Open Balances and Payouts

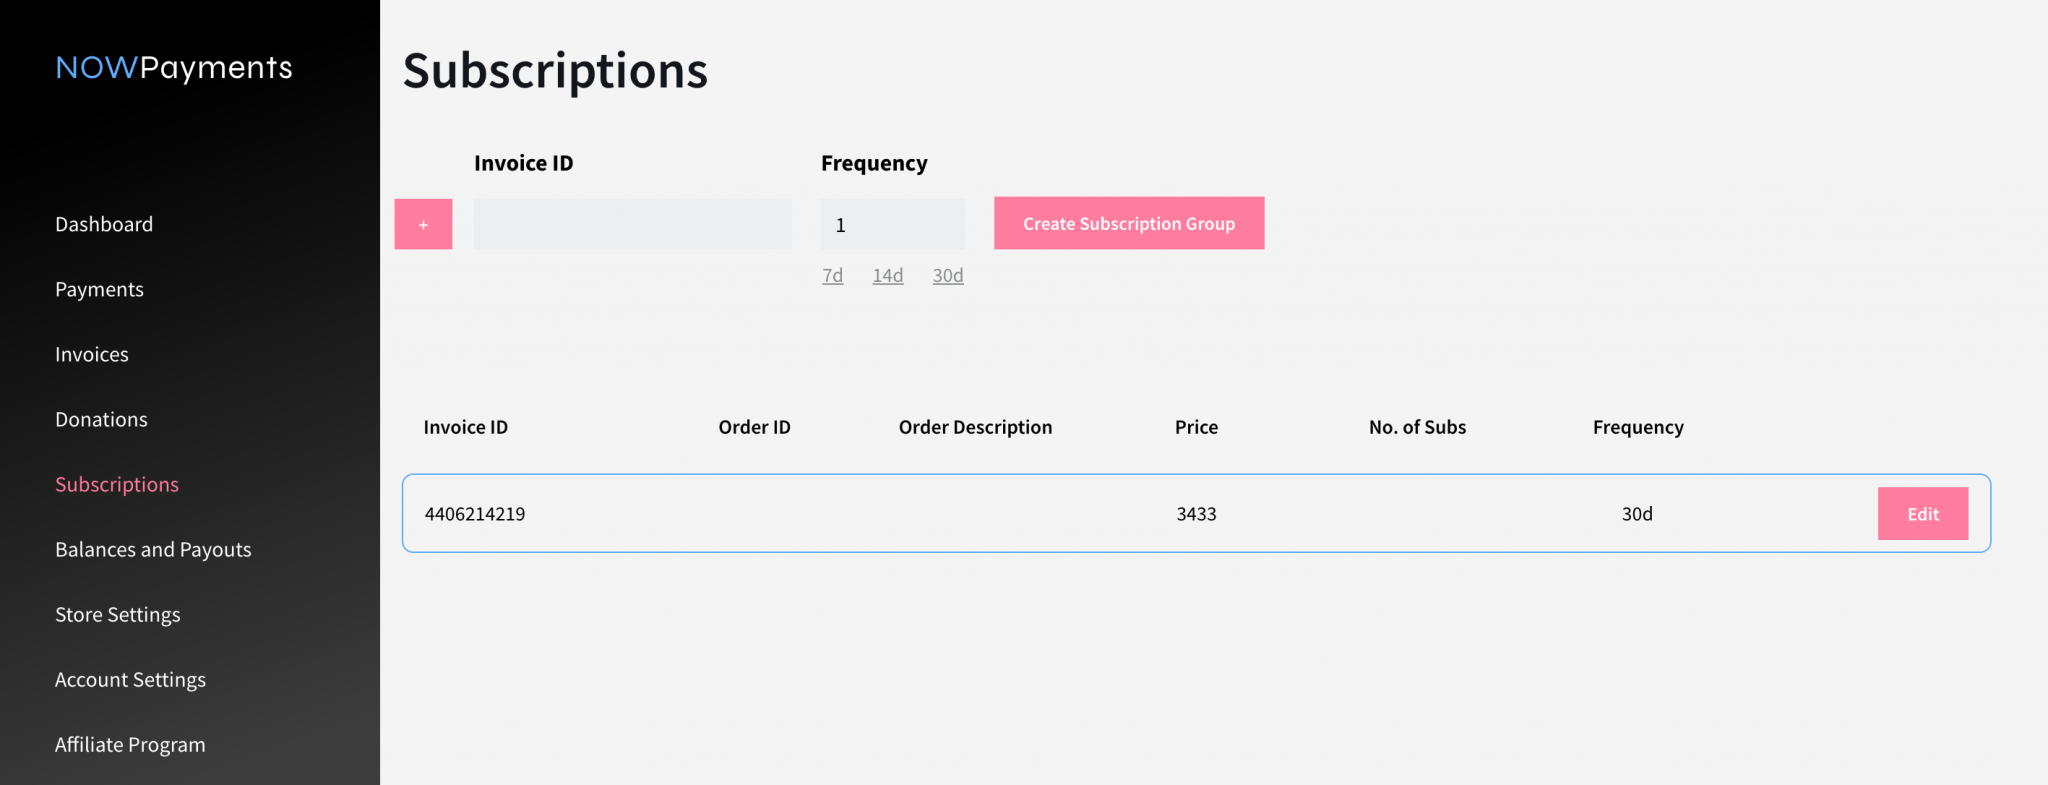tap(152, 549)
